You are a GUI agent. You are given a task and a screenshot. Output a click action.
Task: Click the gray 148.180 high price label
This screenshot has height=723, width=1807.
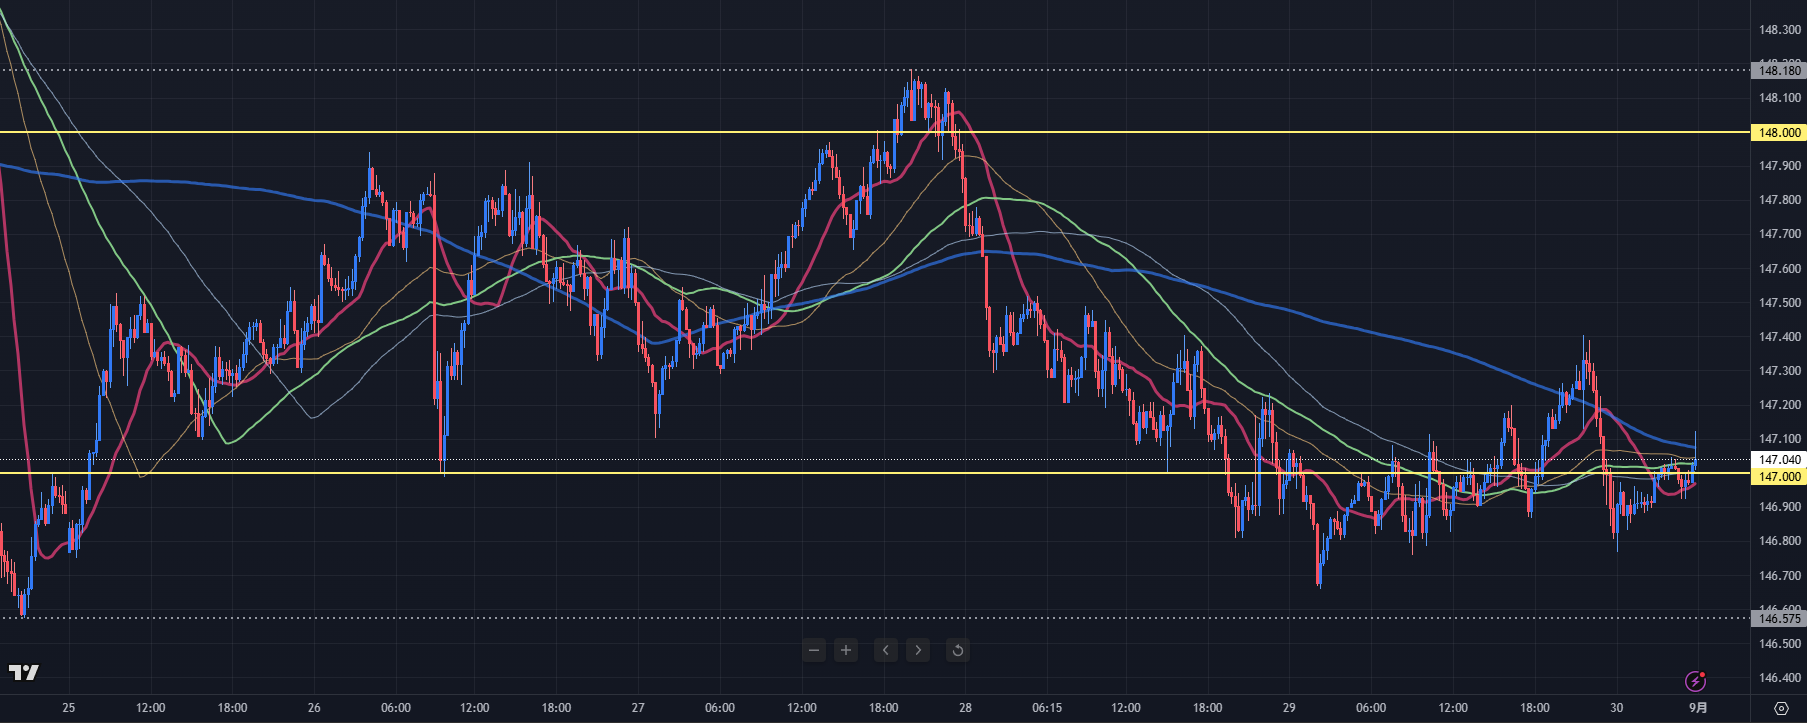pyautogui.click(x=1779, y=70)
